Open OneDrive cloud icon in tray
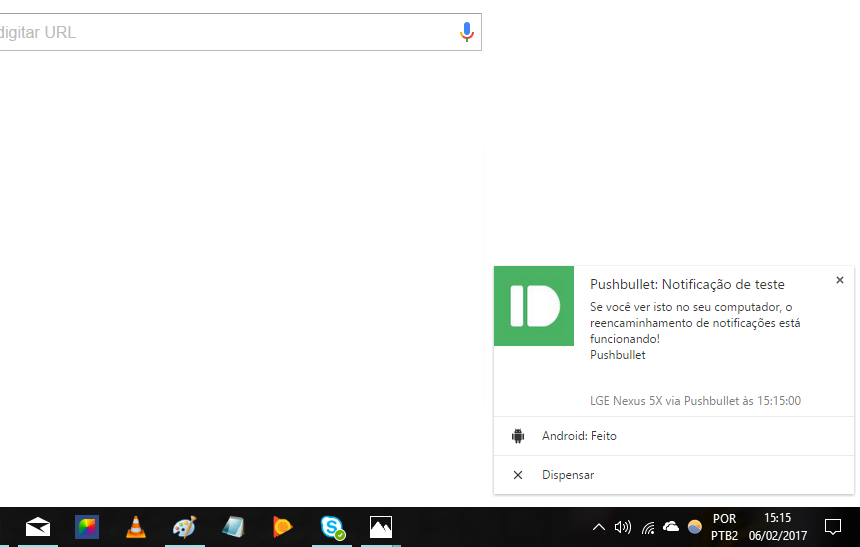This screenshot has height=547, width=860. pos(671,527)
